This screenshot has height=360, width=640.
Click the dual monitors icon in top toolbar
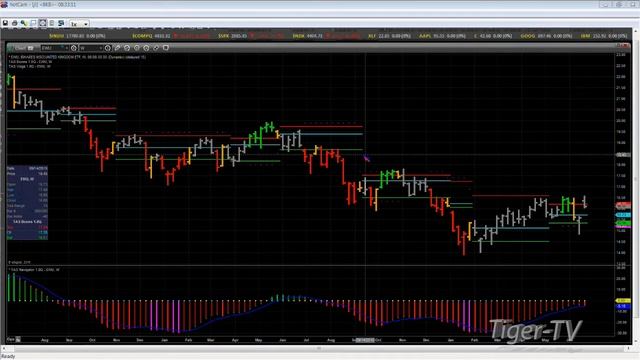point(61,23)
